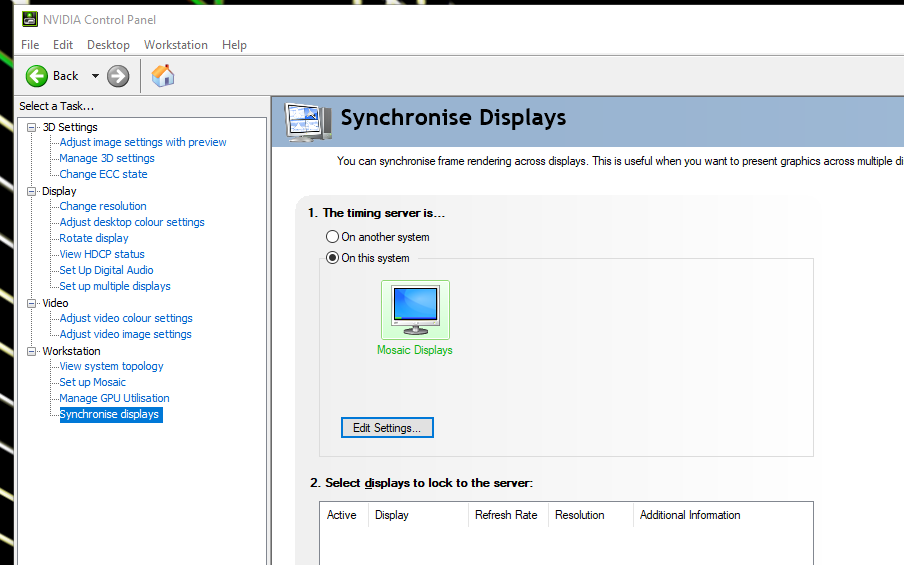Open the File menu
This screenshot has width=904, height=565.
click(x=30, y=44)
